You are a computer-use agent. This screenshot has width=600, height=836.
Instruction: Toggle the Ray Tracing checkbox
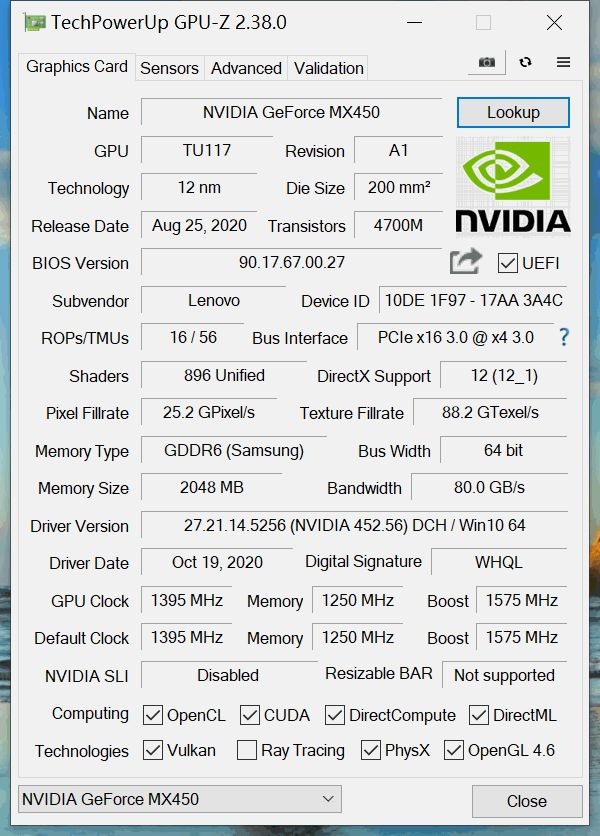tap(247, 750)
